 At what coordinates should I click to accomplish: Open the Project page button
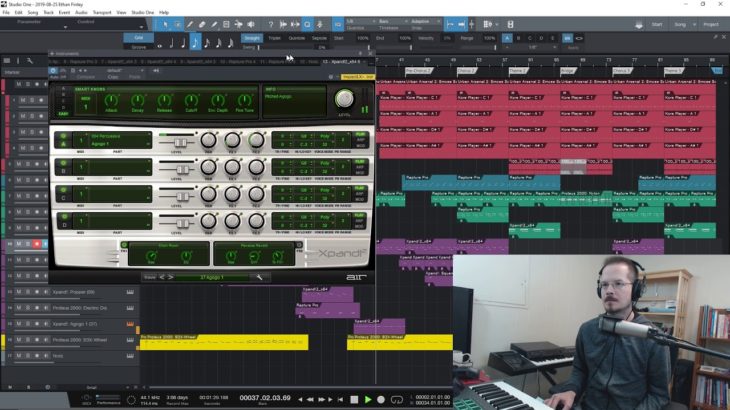711,25
